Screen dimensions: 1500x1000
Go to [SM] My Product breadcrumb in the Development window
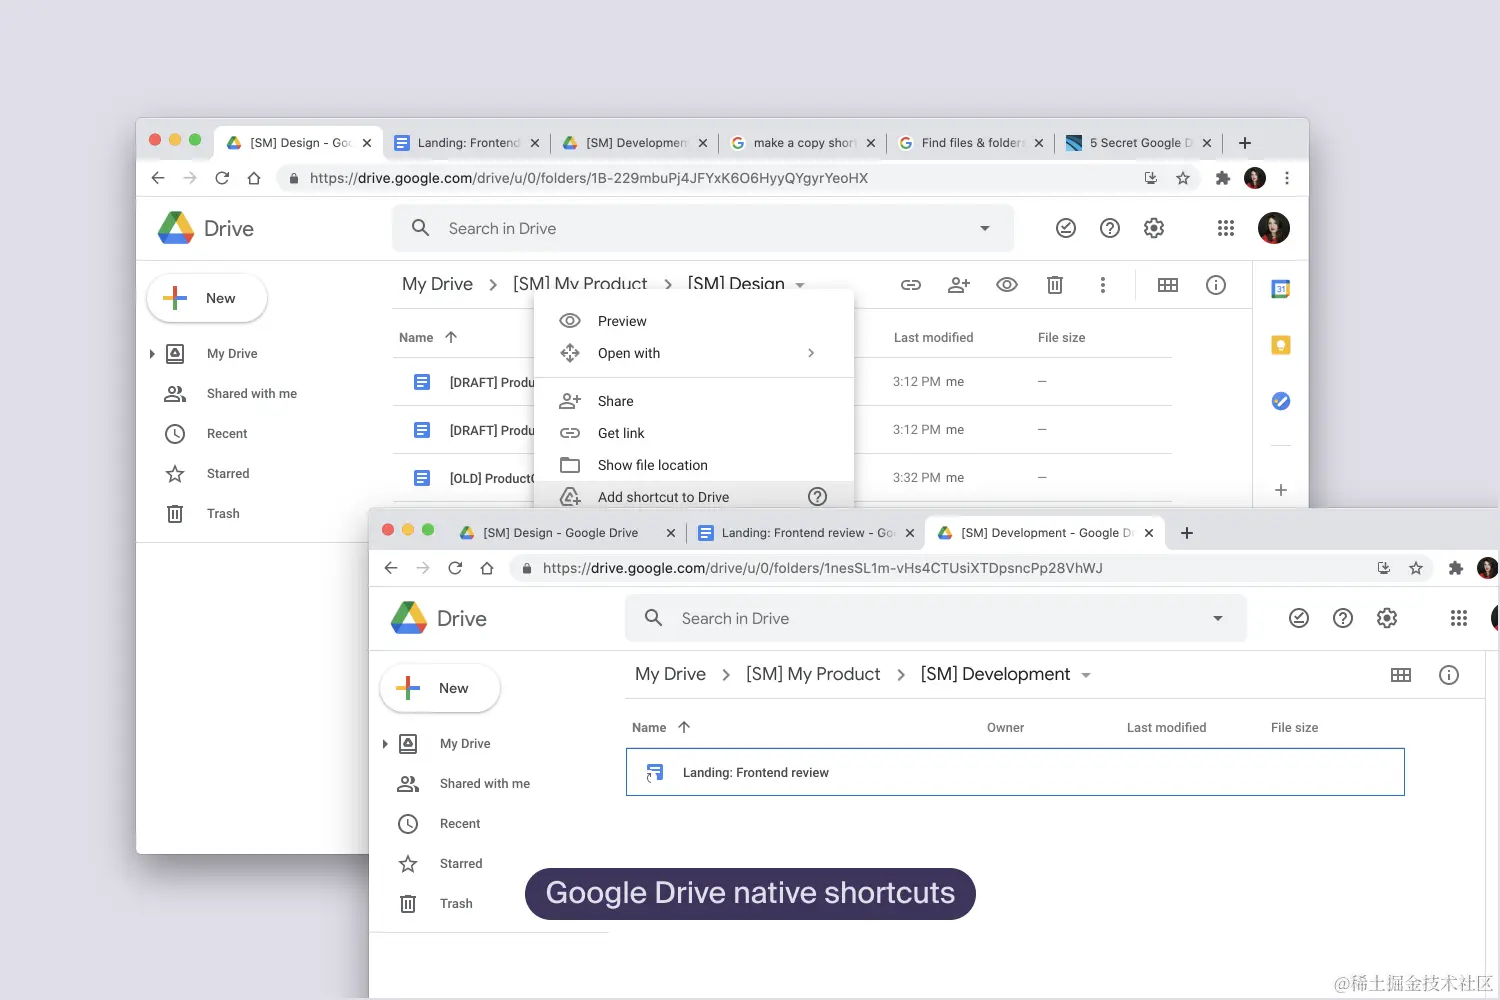(x=813, y=674)
